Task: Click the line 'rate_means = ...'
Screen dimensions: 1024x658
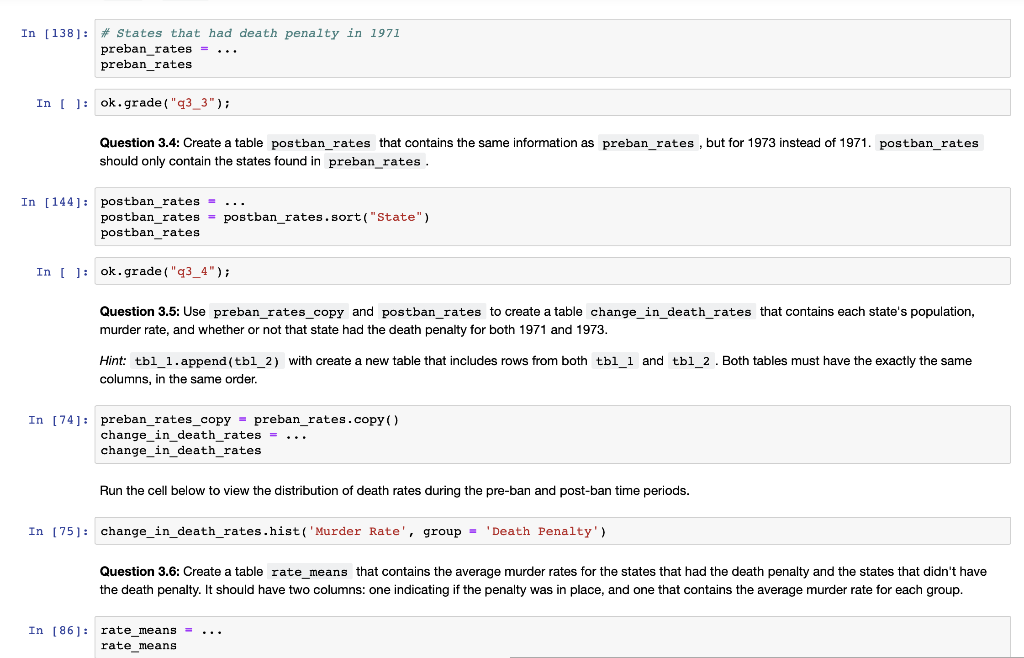Action: click(x=161, y=631)
